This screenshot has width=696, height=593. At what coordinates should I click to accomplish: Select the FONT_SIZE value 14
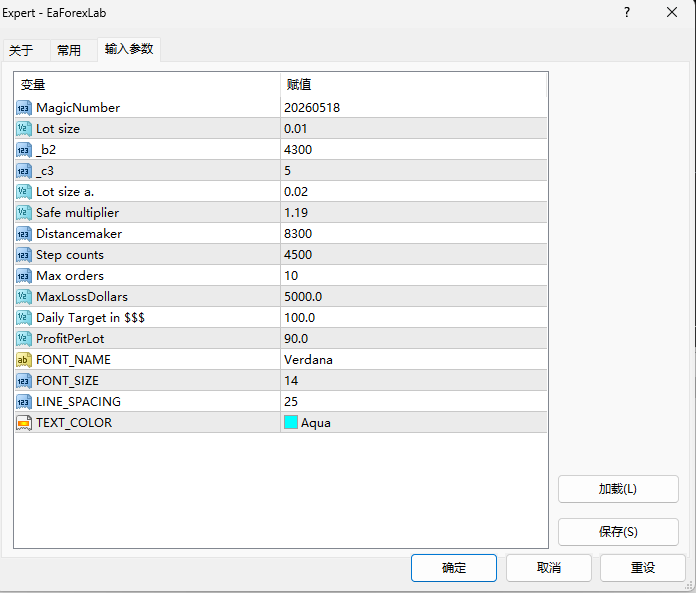(x=291, y=381)
